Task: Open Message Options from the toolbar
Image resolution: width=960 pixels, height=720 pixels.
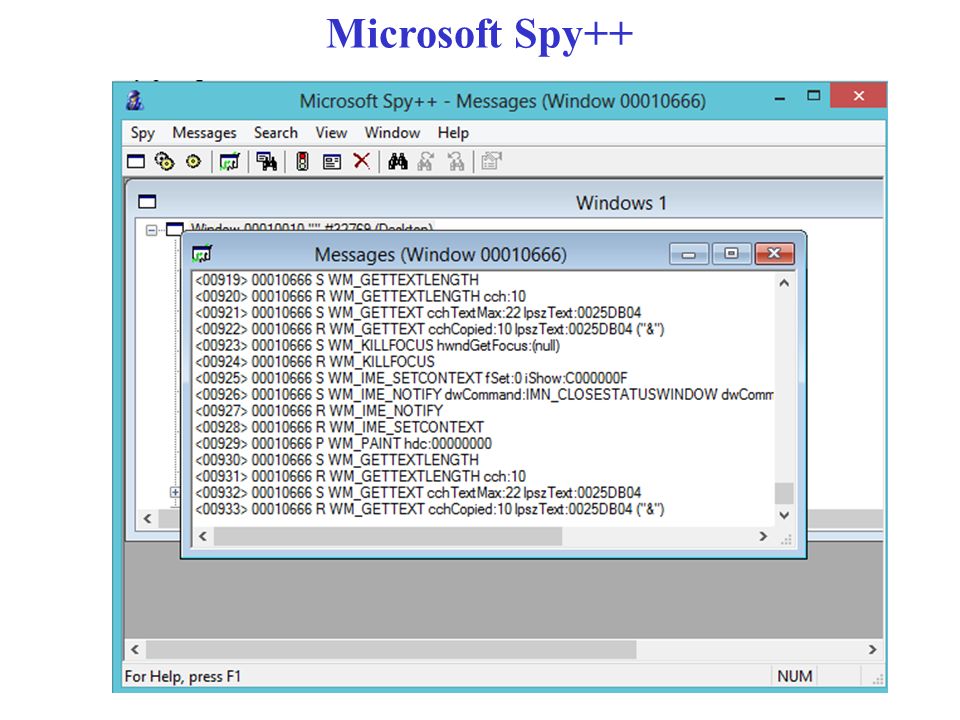Action: point(332,162)
